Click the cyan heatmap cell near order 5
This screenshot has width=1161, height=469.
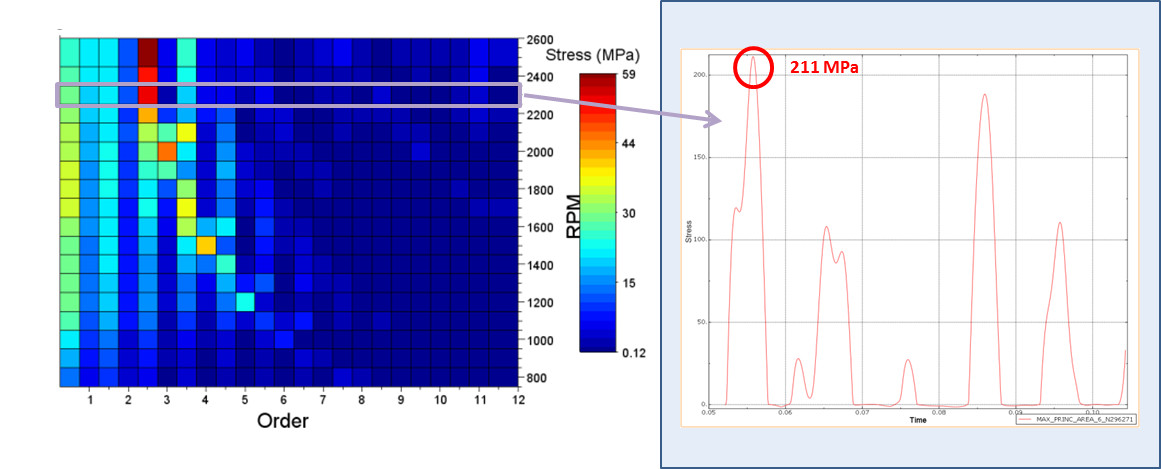tap(245, 302)
